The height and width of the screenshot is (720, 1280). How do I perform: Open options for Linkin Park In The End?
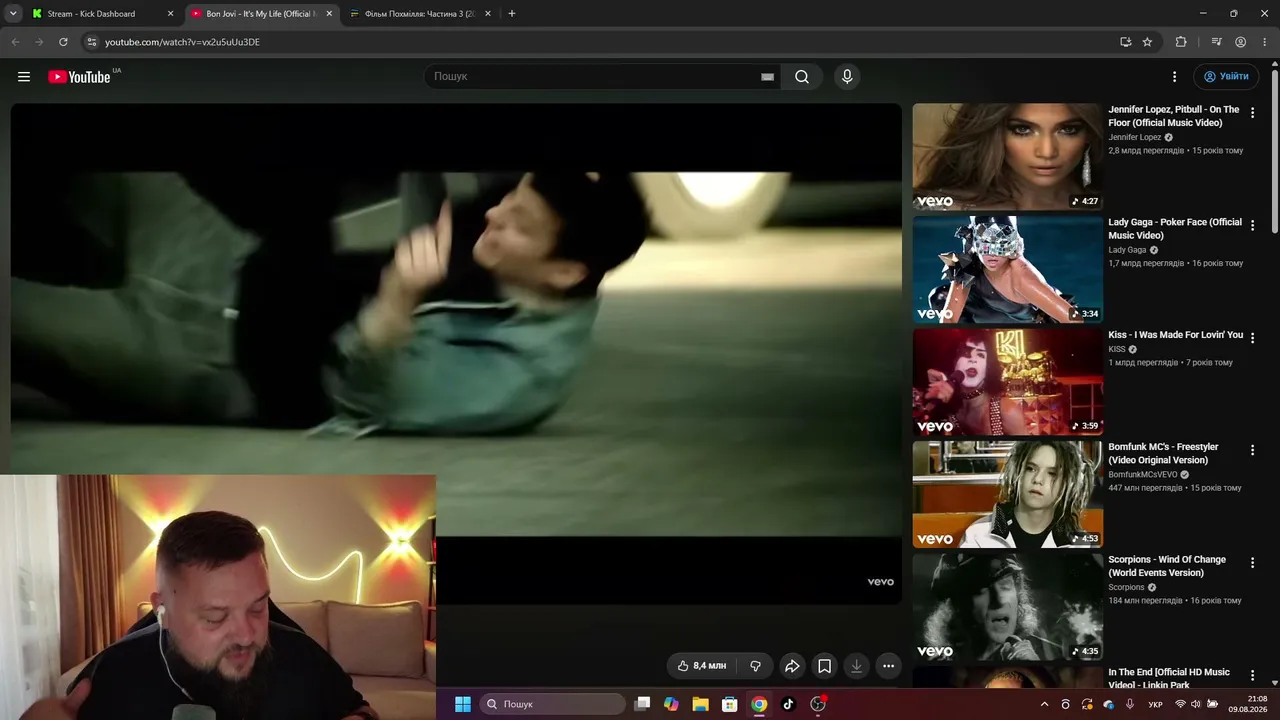(1252, 676)
